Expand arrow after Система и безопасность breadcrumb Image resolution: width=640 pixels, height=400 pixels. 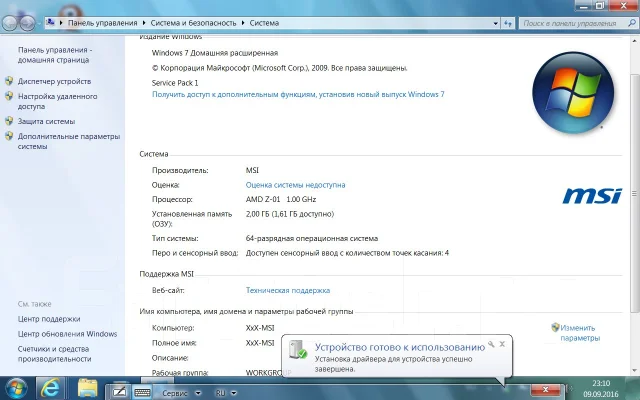click(x=243, y=23)
